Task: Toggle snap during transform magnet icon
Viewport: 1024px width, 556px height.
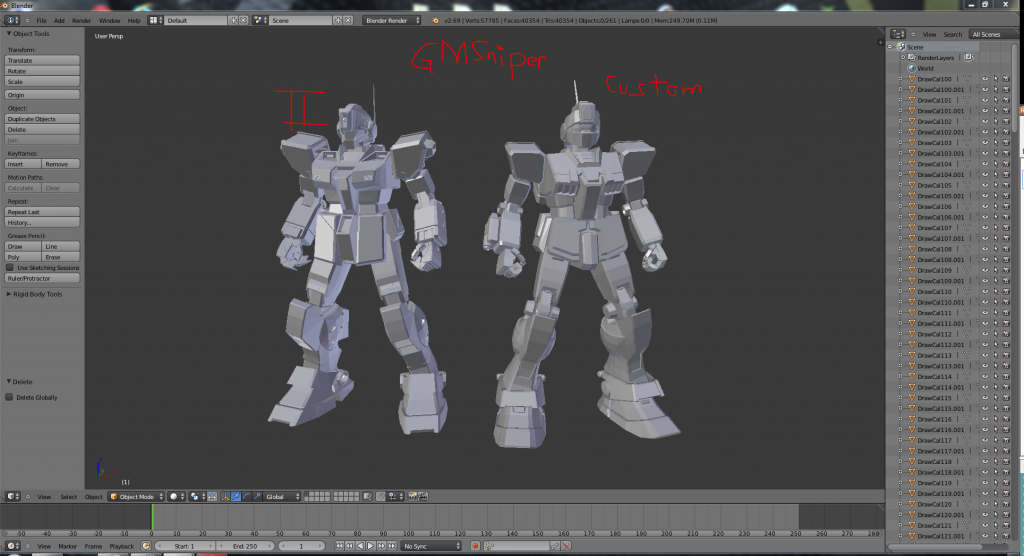Action: coord(381,497)
